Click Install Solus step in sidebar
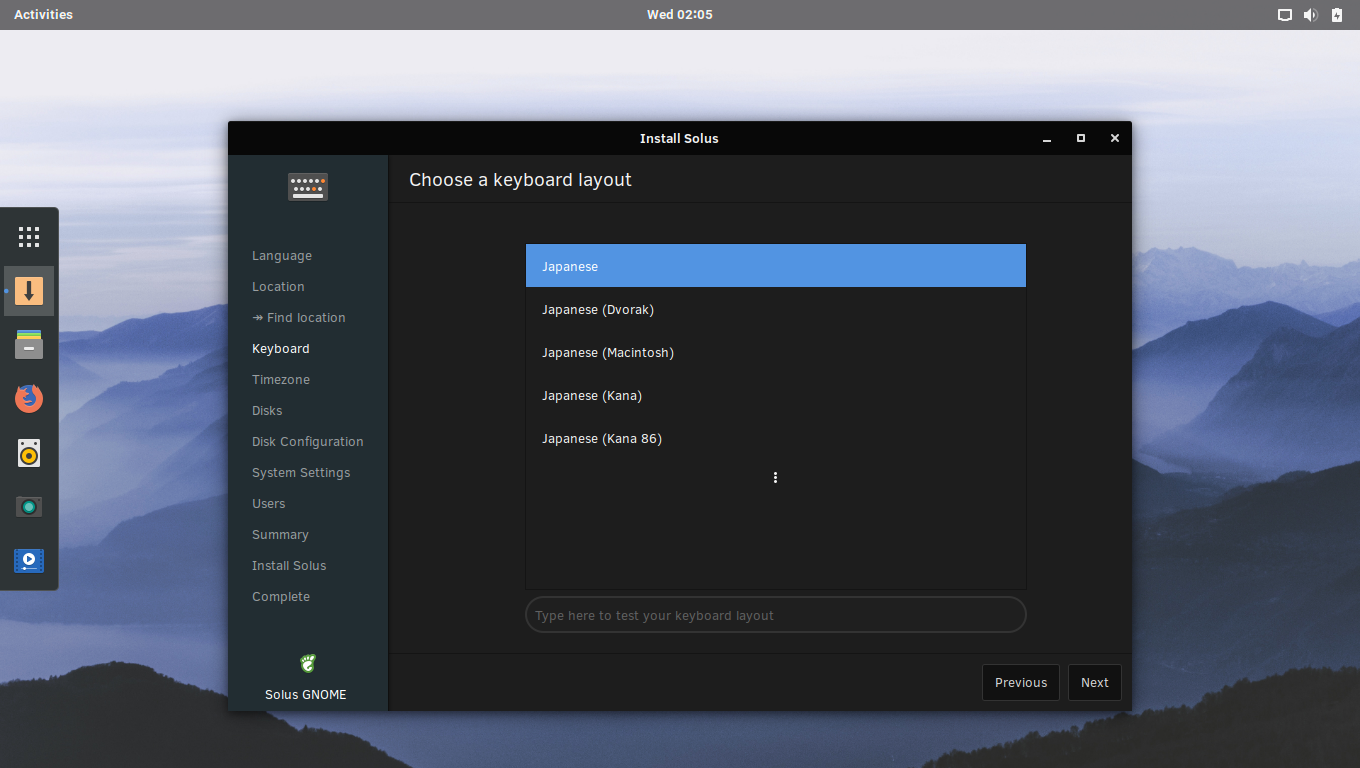The height and width of the screenshot is (768, 1360). [x=289, y=566]
